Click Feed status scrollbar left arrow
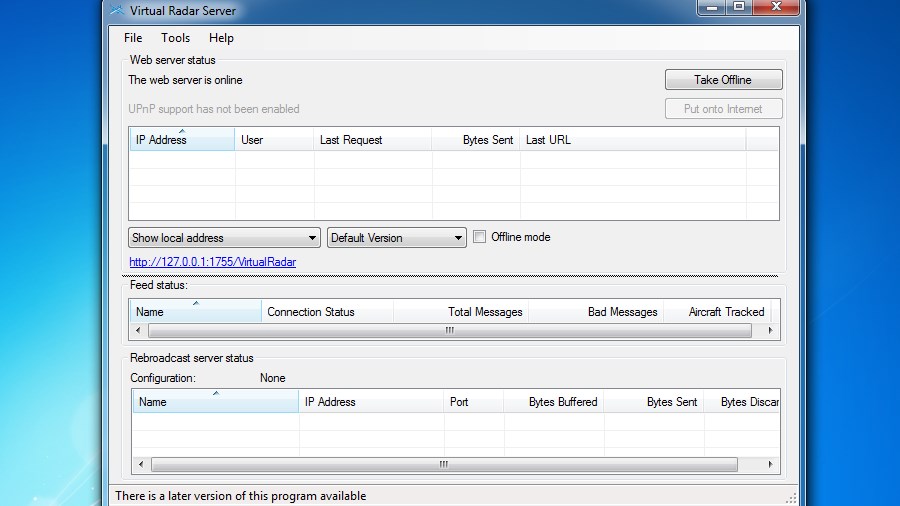Image resolution: width=900 pixels, height=506 pixels. [138, 330]
